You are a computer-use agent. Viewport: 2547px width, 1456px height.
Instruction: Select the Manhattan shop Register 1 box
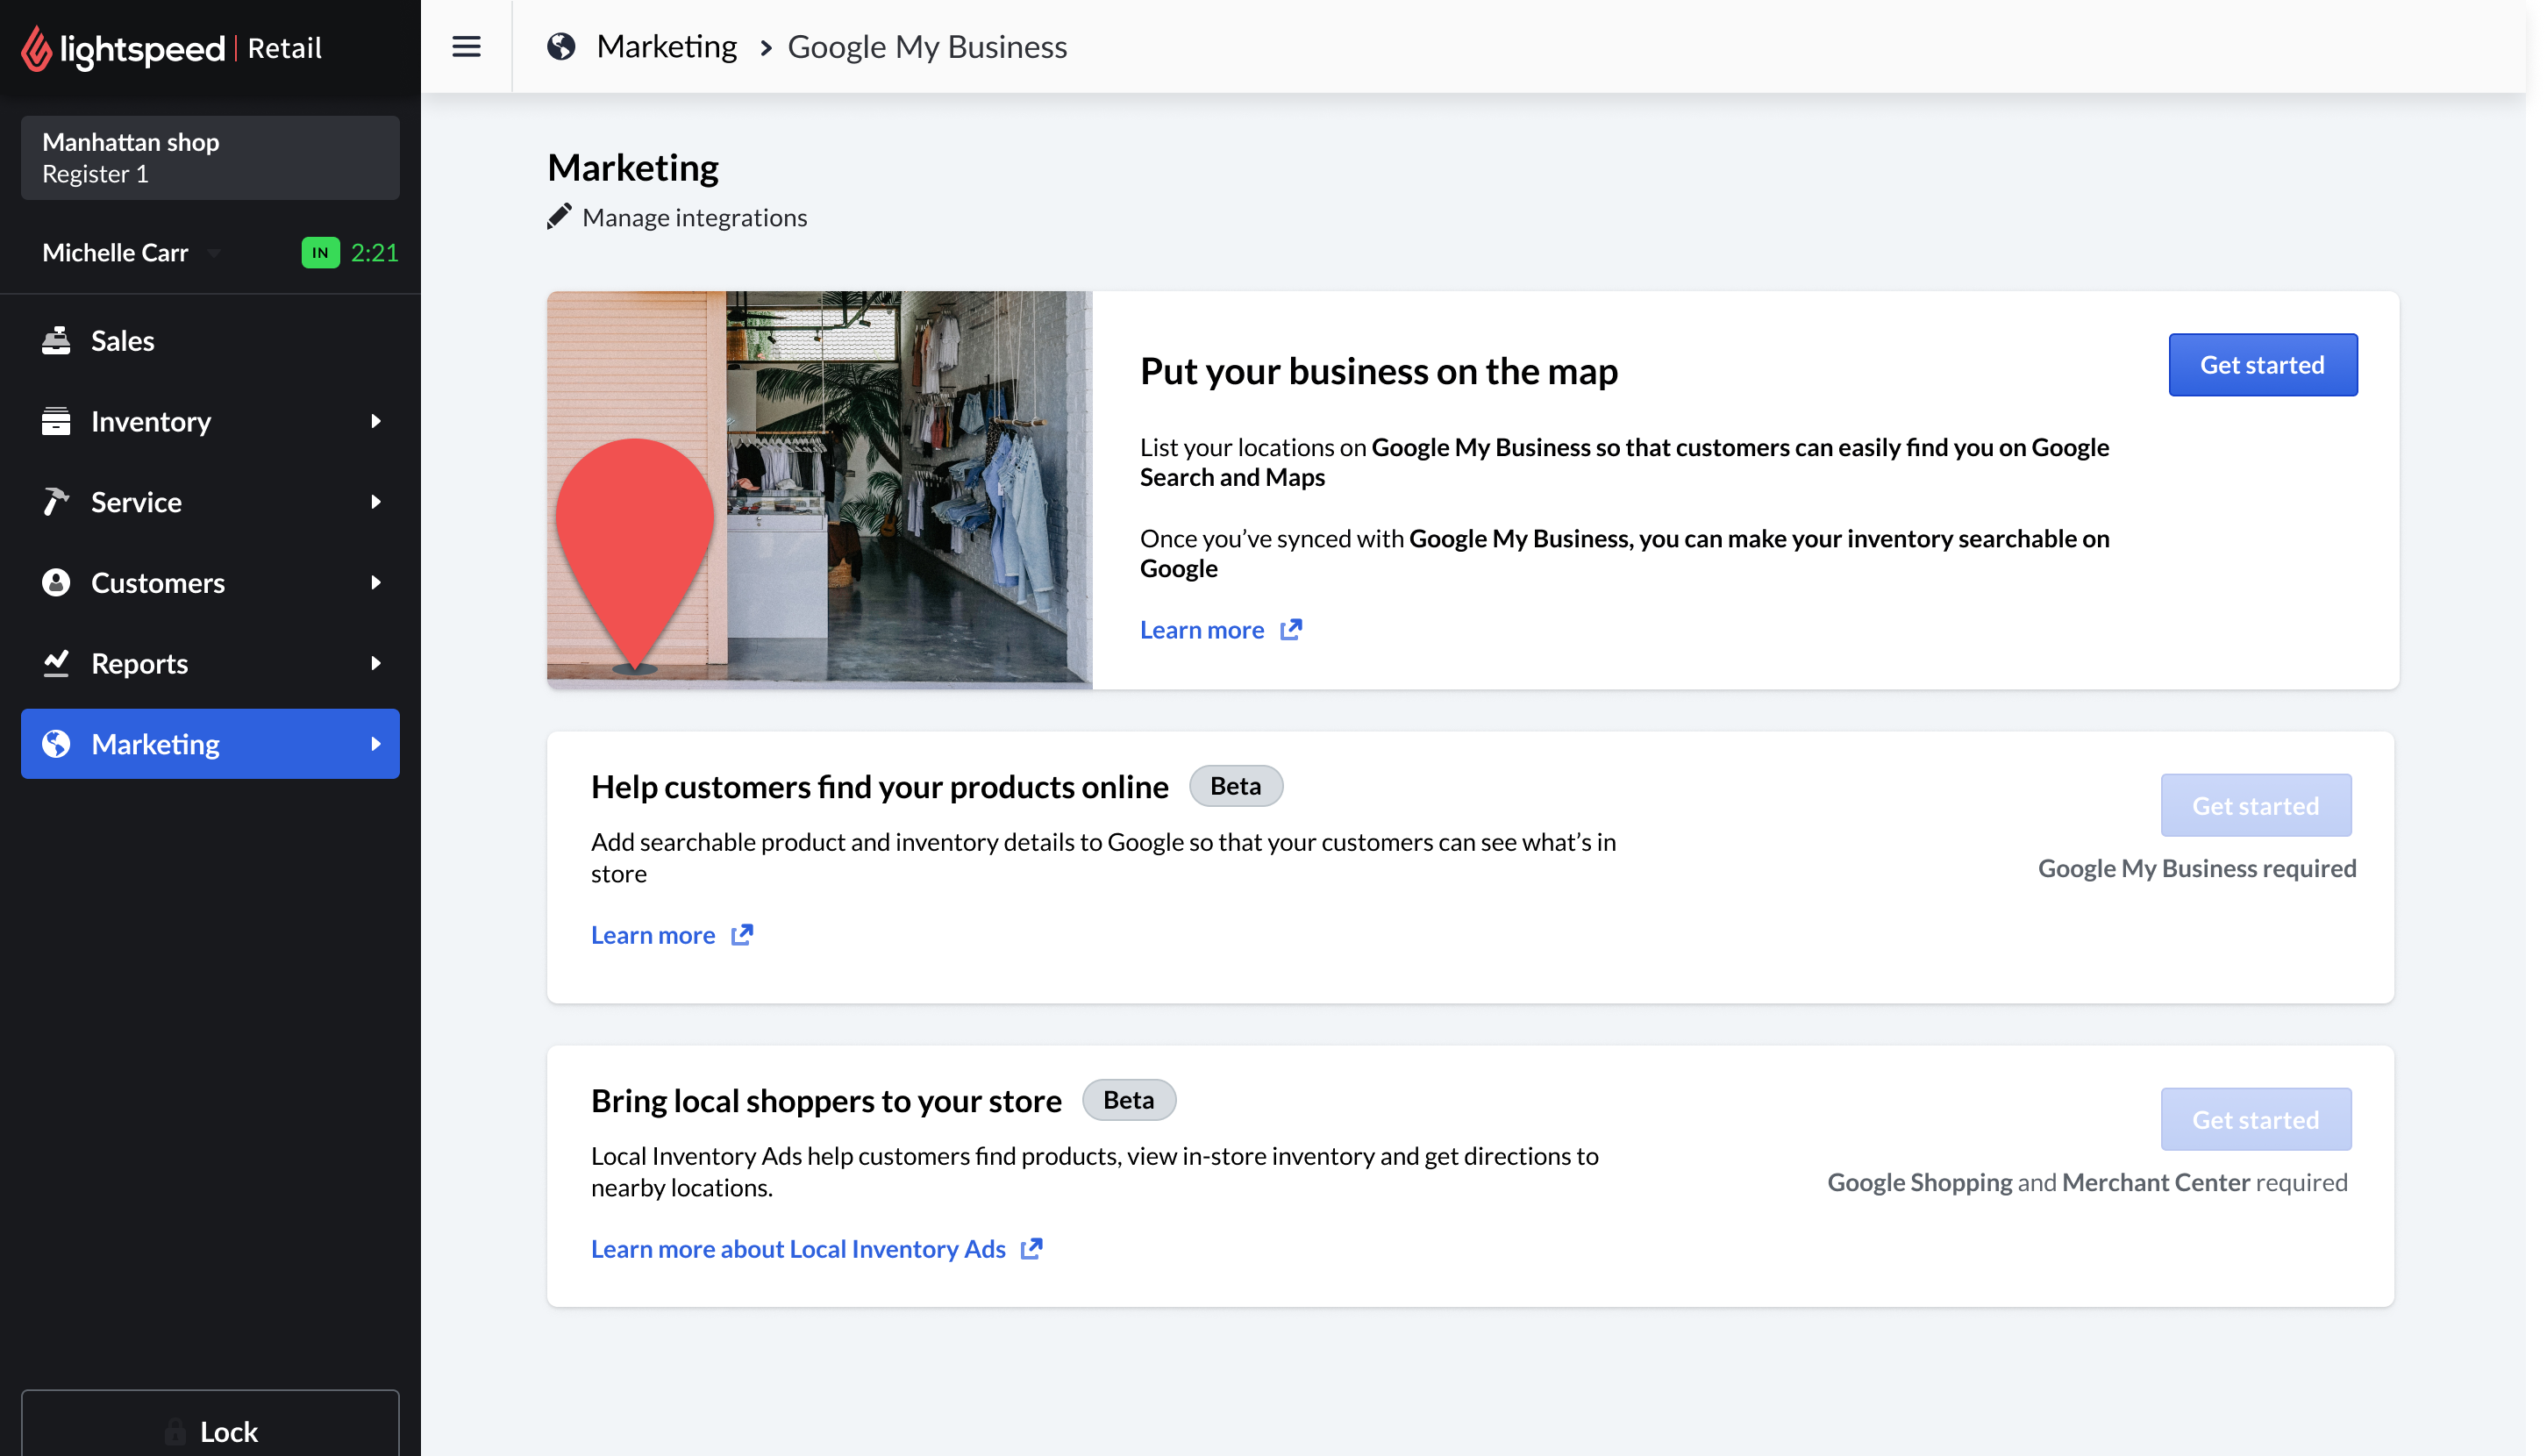(210, 158)
